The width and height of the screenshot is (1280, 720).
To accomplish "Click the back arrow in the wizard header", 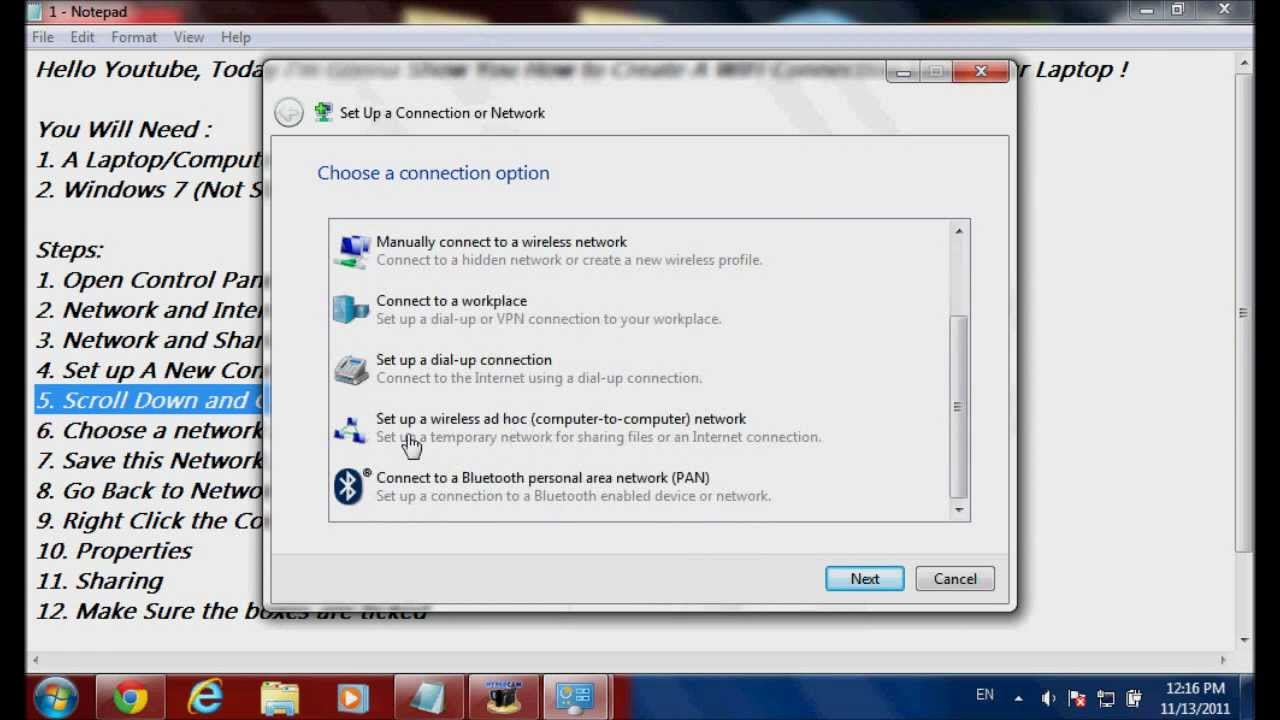I will [289, 113].
